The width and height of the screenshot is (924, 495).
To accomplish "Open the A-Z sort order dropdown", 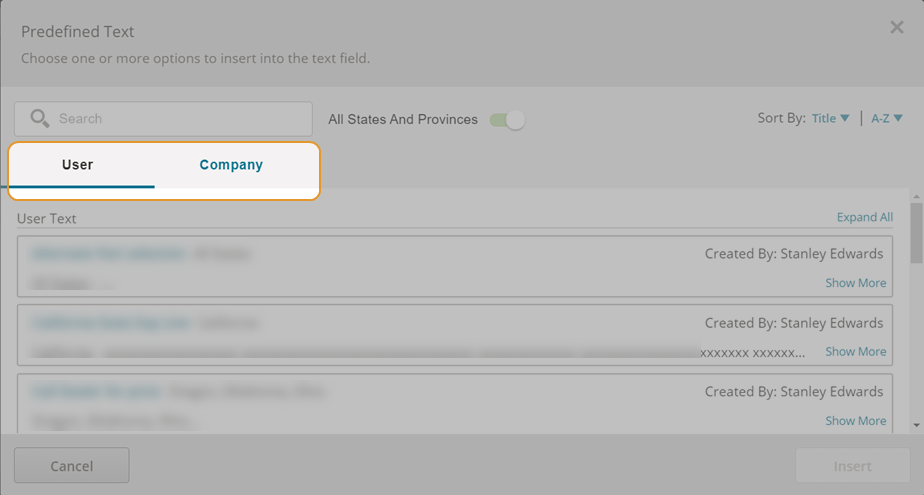I will coord(887,118).
